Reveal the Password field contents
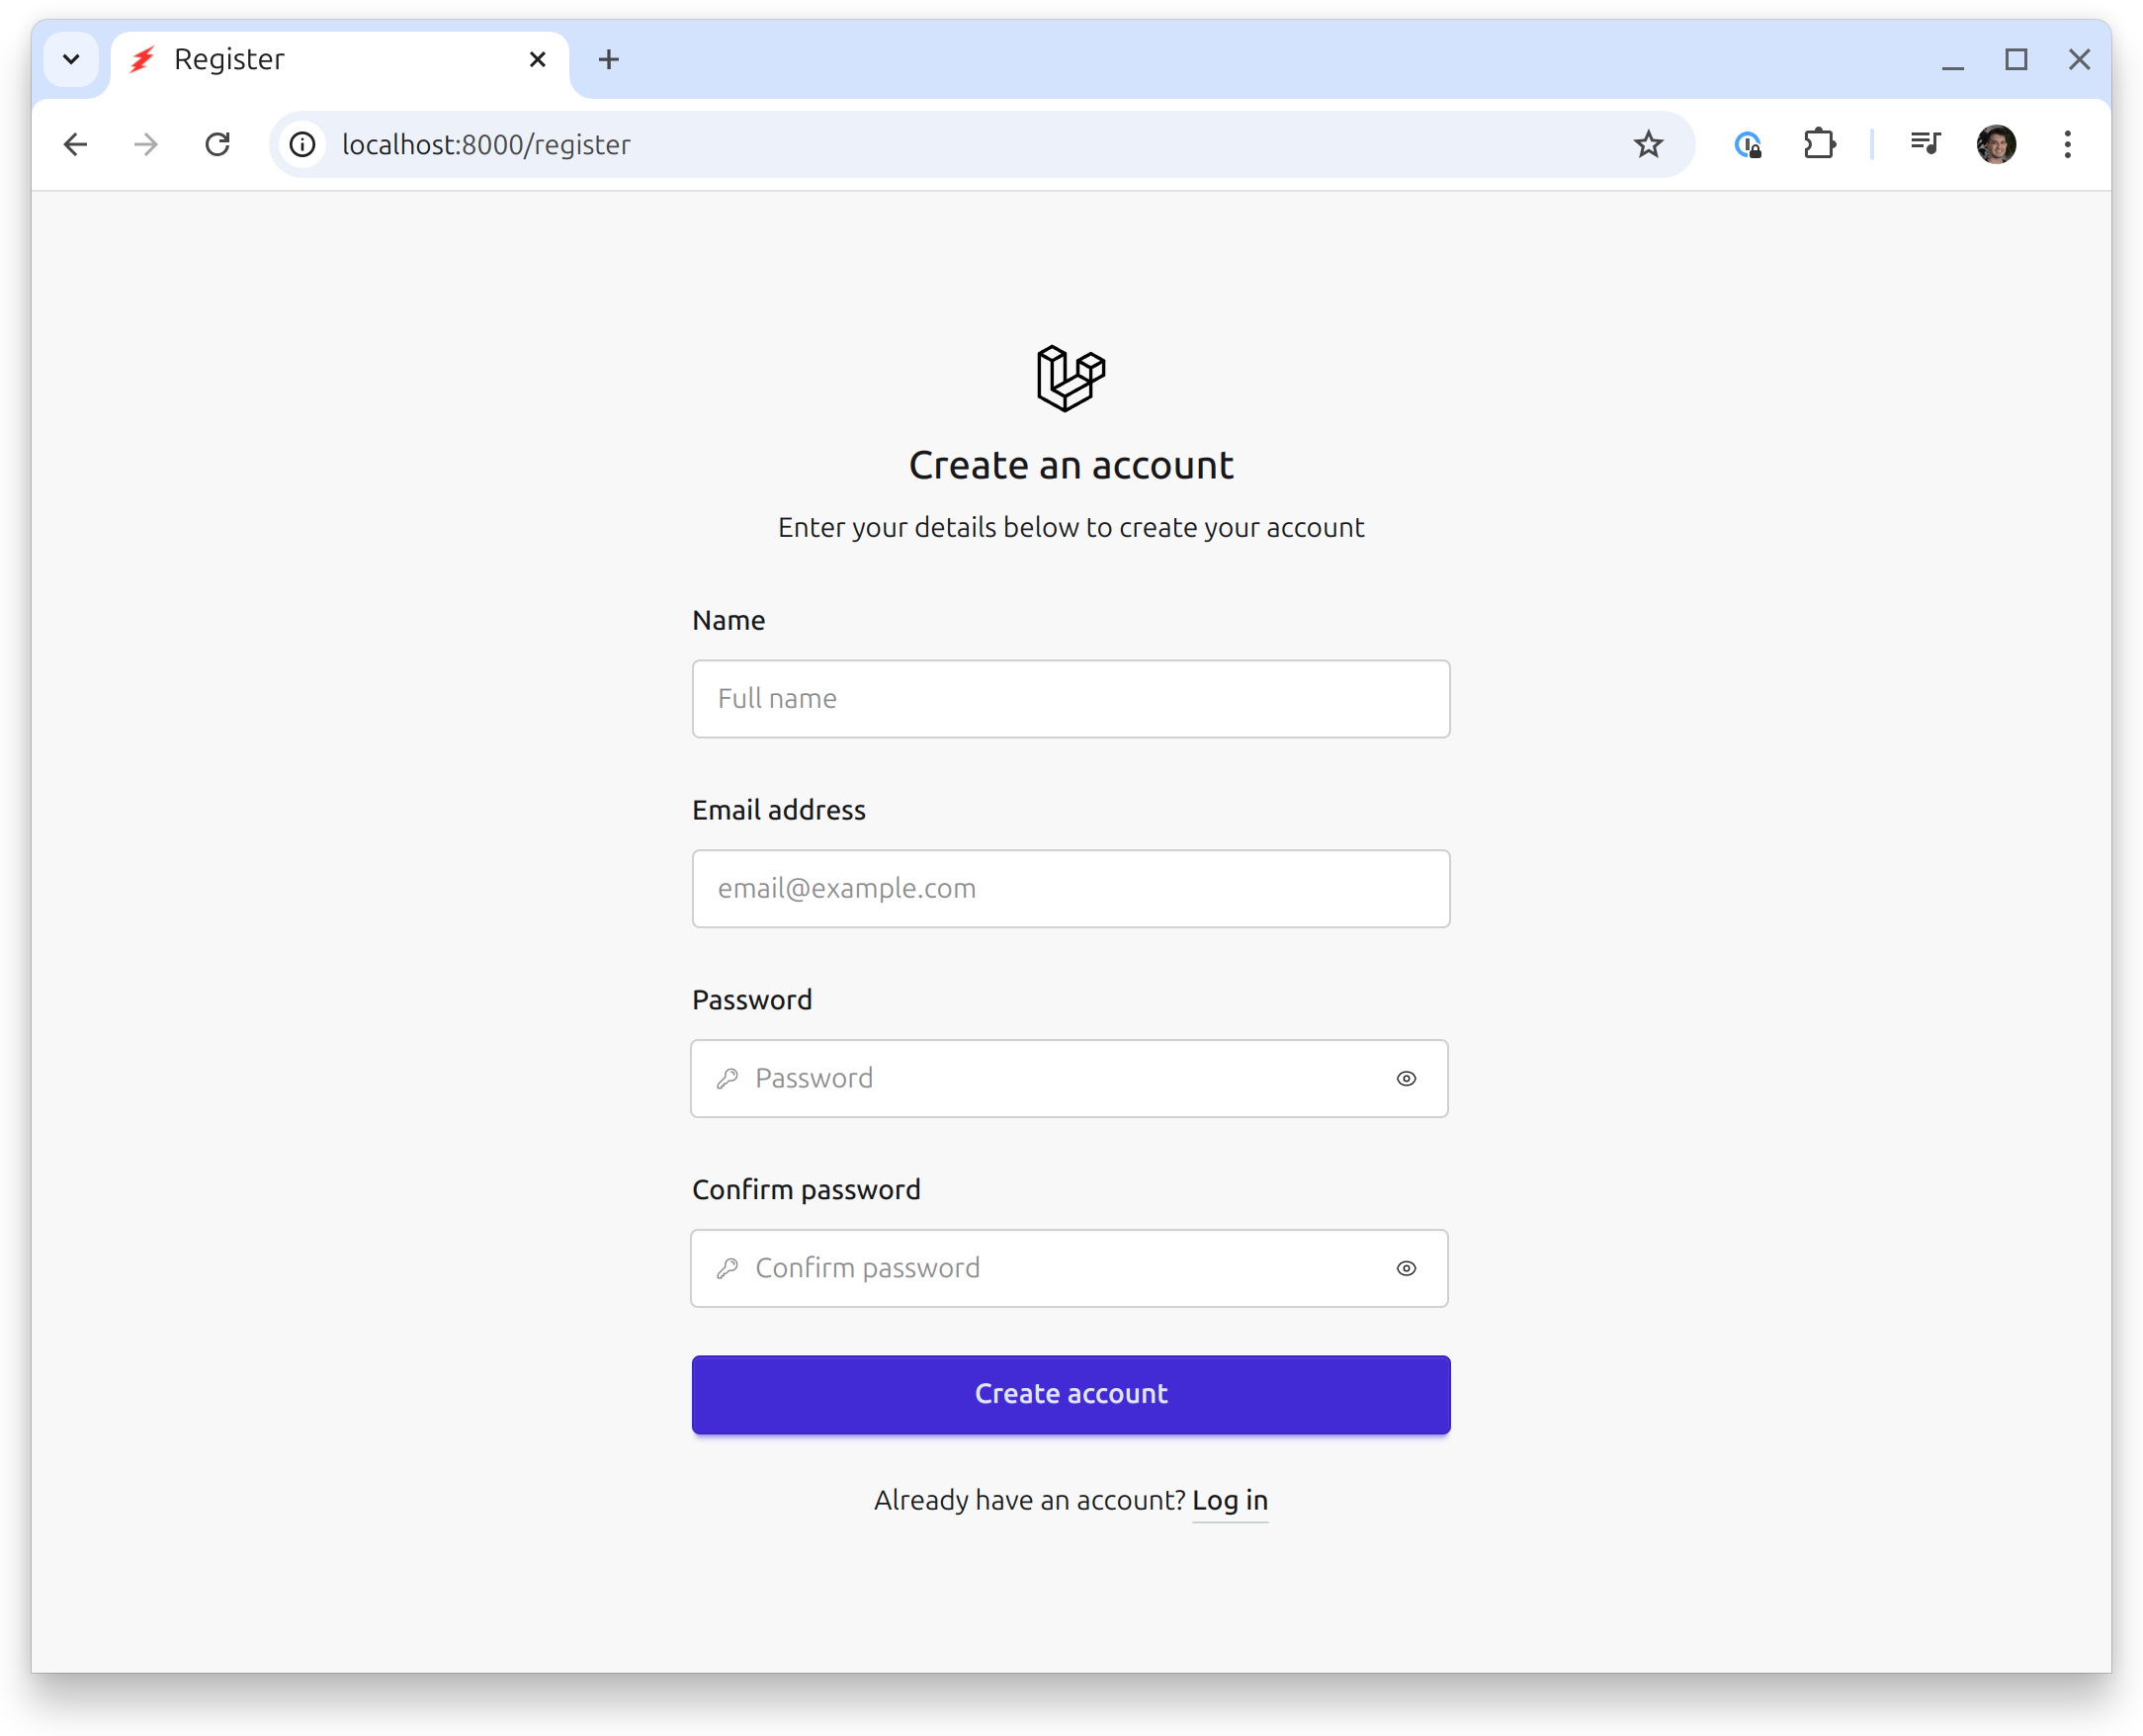This screenshot has height=1736, width=2143. [x=1406, y=1078]
